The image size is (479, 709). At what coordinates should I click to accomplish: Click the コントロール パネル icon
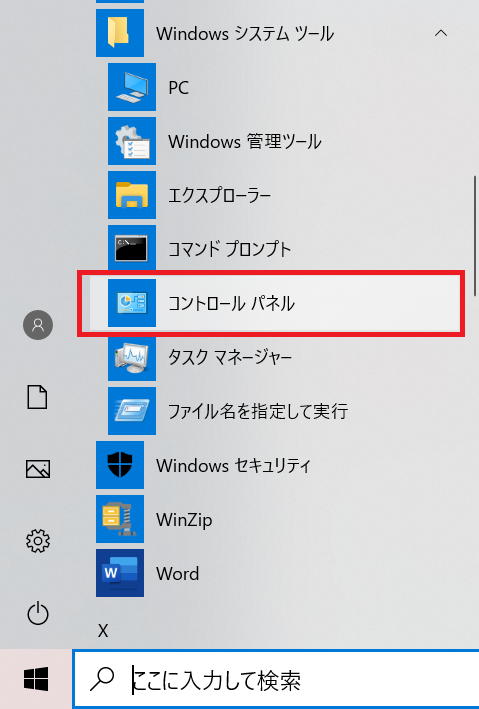tap(132, 303)
